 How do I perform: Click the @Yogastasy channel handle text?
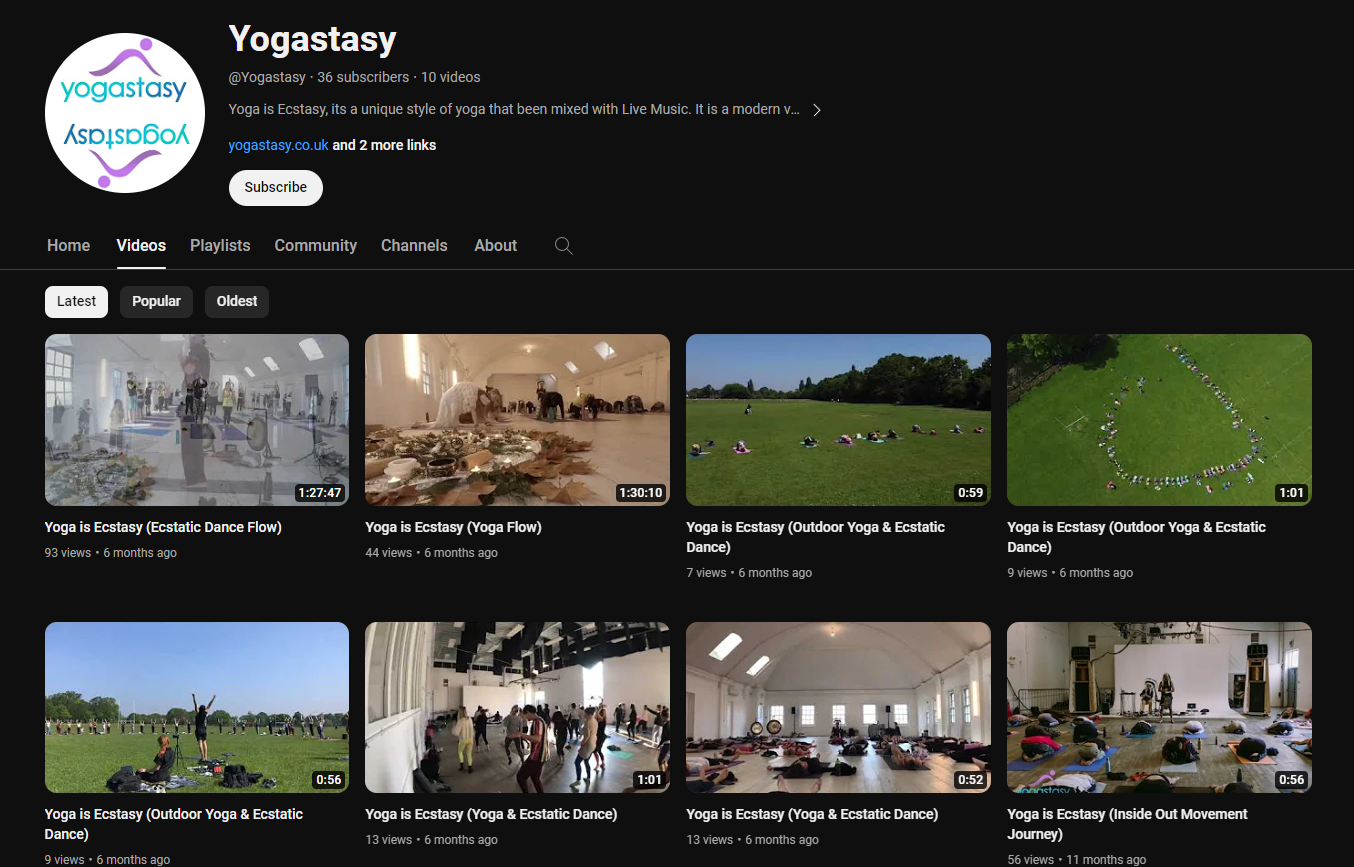coord(267,77)
